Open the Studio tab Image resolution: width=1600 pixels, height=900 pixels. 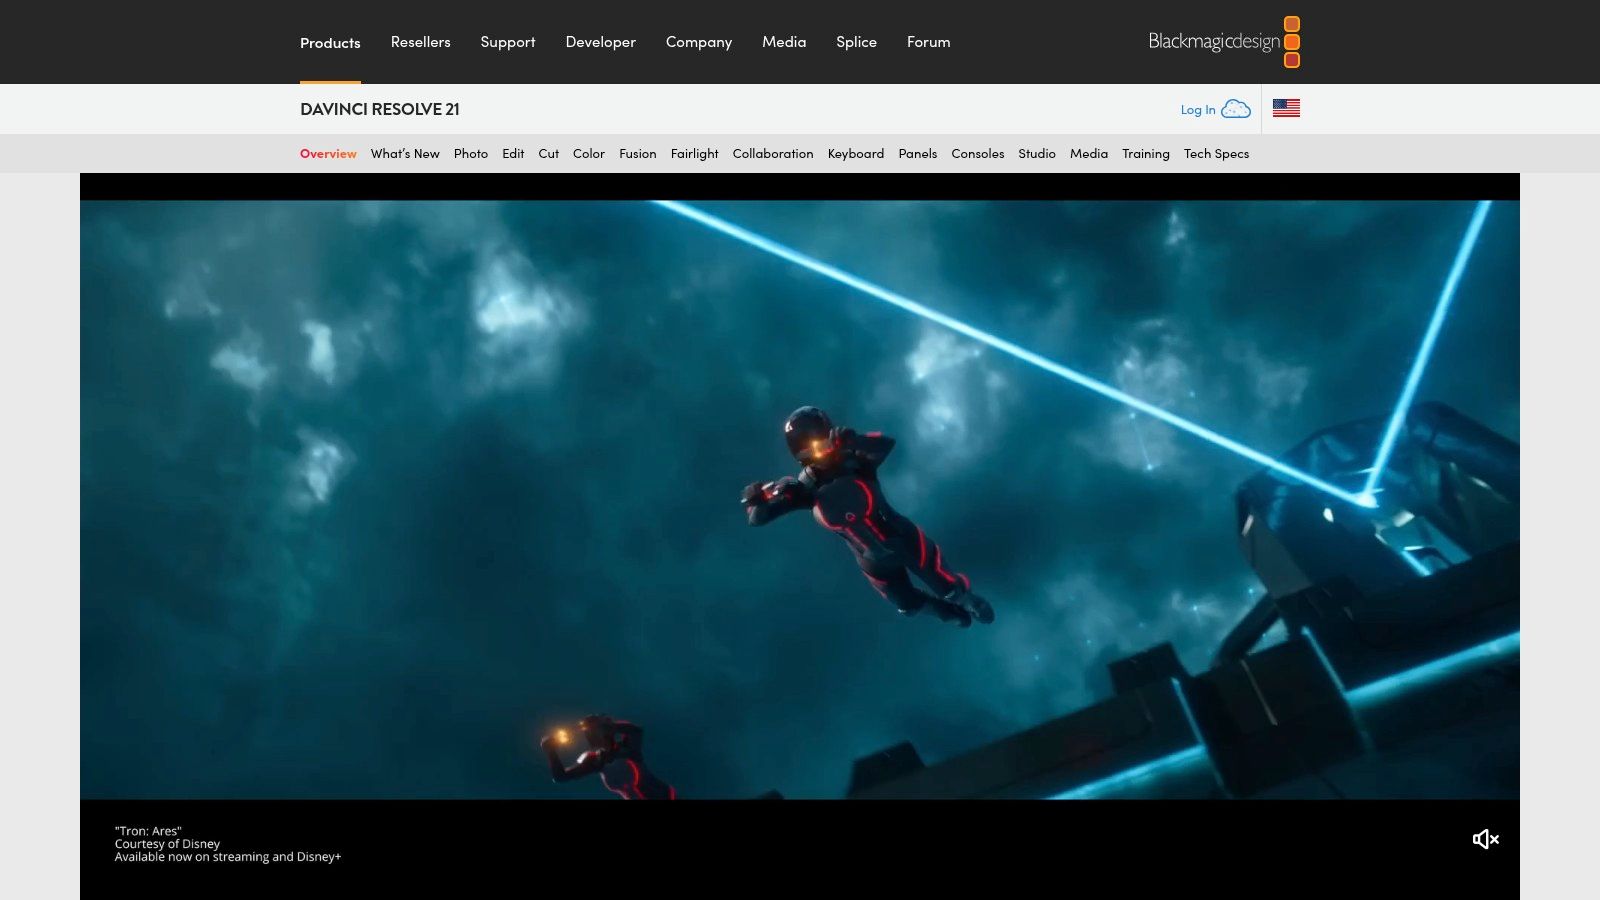pyautogui.click(x=1037, y=154)
